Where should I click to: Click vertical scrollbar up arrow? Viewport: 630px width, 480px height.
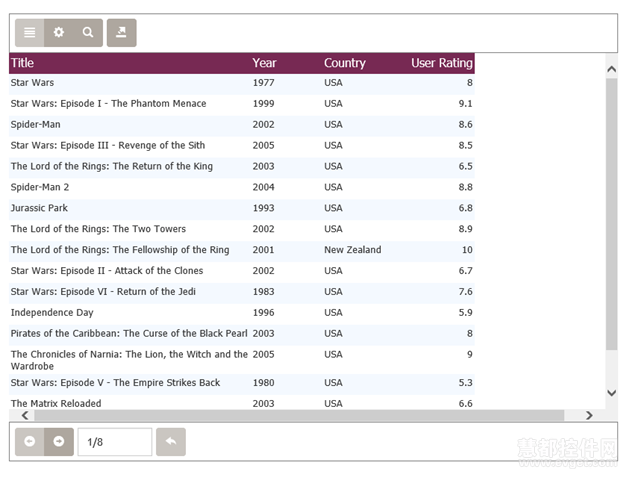(x=612, y=69)
